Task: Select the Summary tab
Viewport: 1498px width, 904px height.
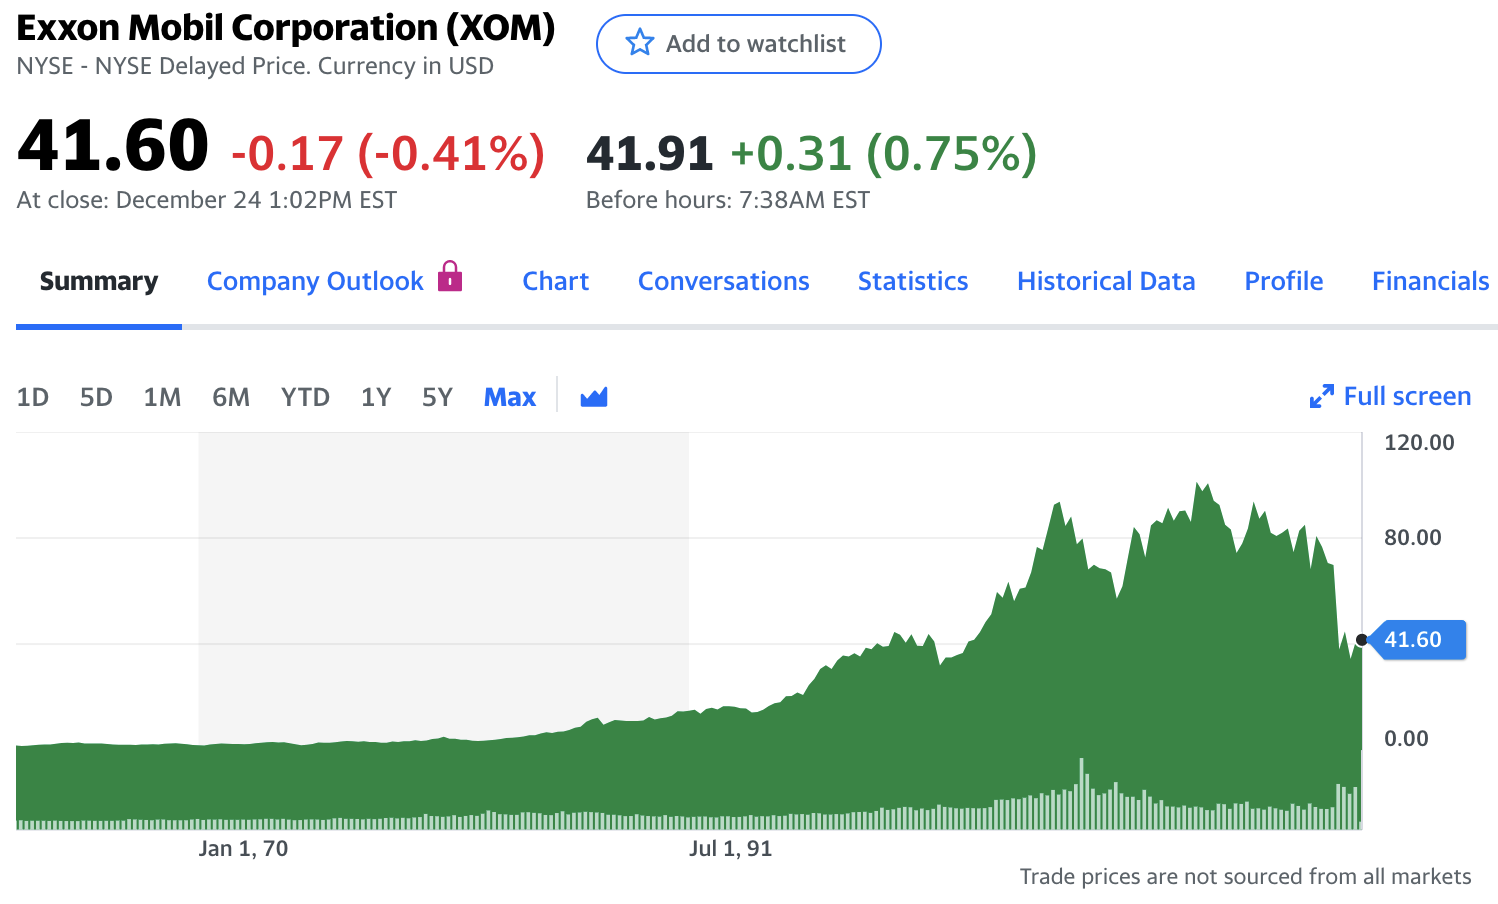Action: point(99,282)
